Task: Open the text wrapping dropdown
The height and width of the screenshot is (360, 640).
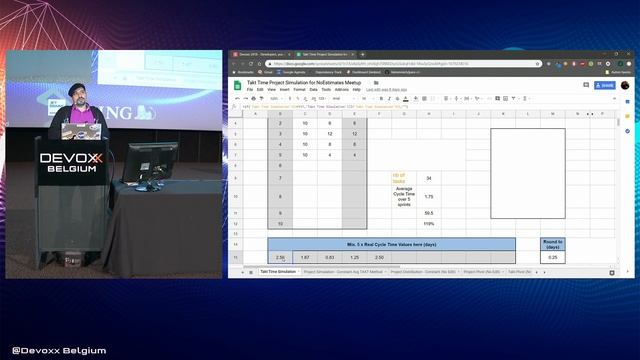Action: pos(467,98)
